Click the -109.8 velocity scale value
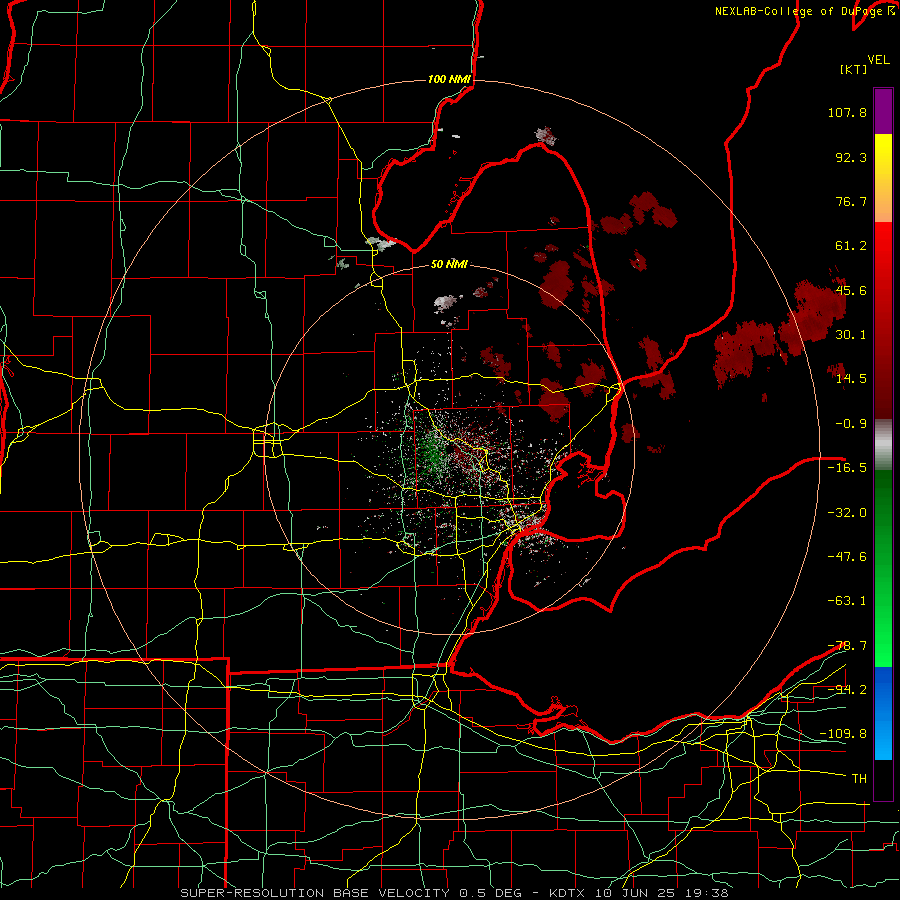Viewport: 900px width, 900px height. 843,734
